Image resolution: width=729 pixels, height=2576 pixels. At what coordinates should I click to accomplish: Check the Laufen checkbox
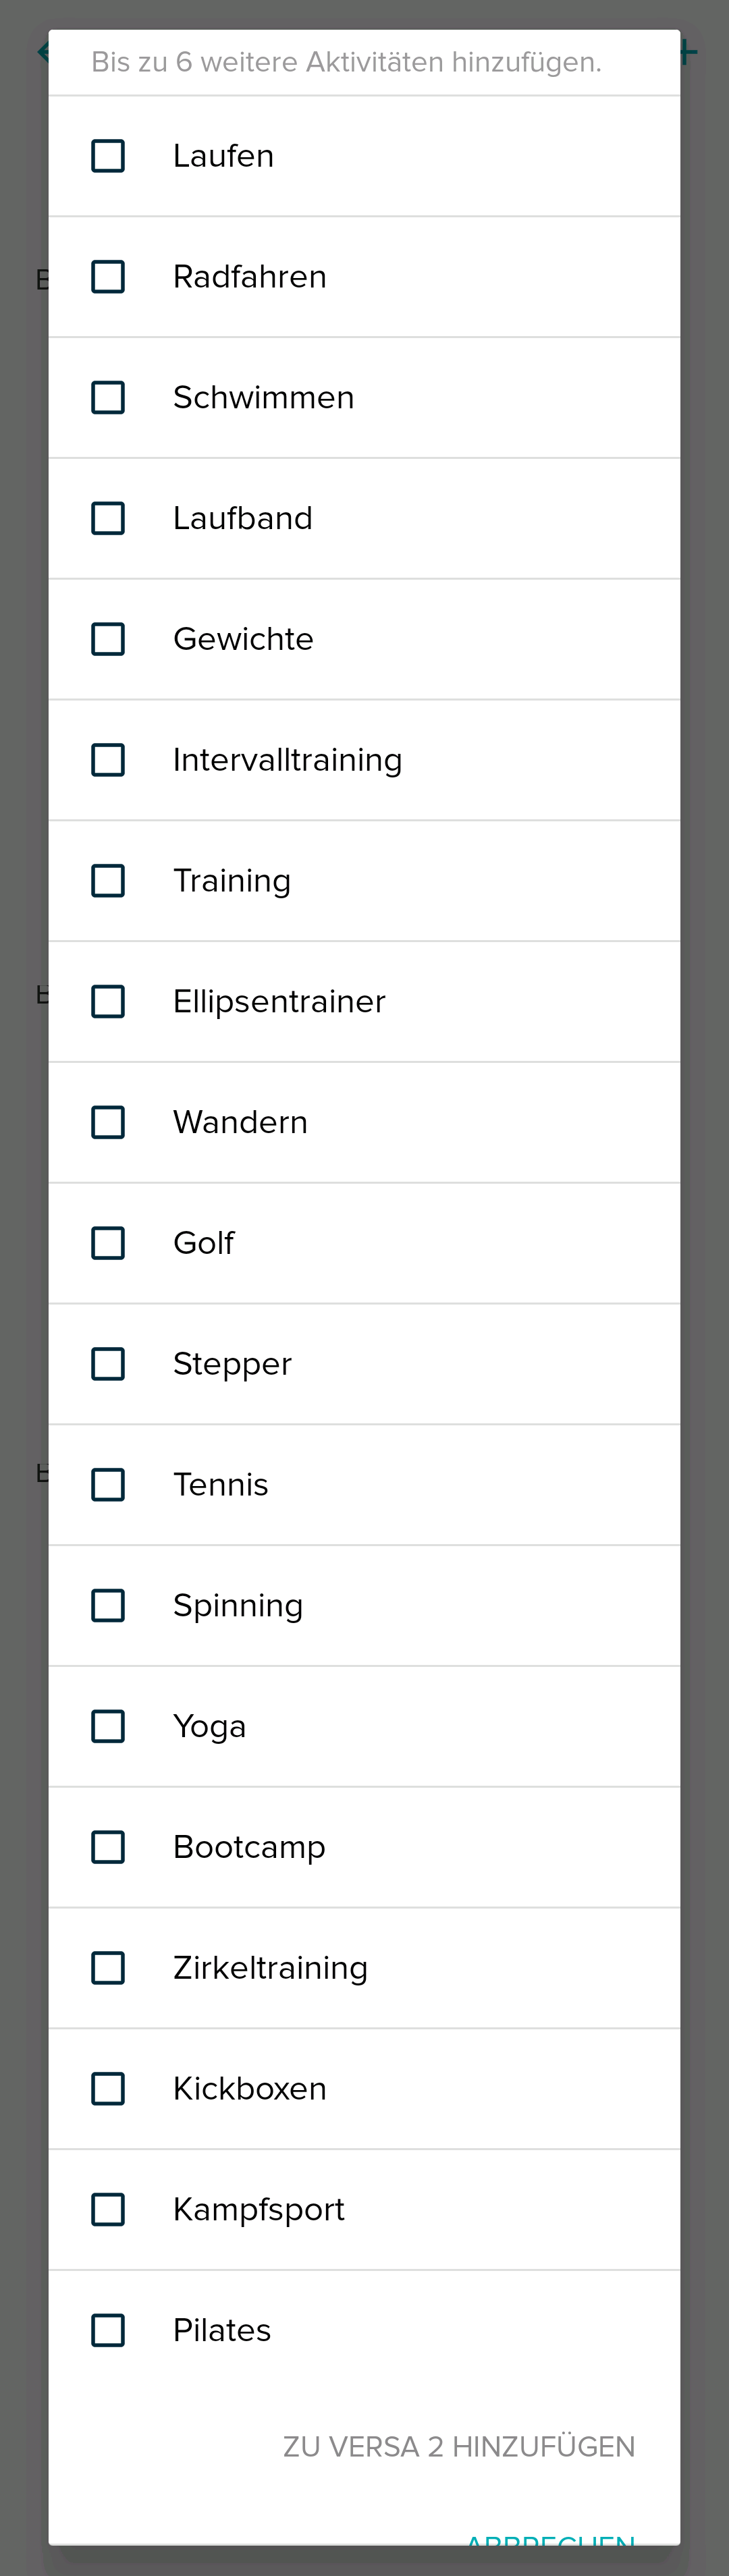click(x=108, y=156)
